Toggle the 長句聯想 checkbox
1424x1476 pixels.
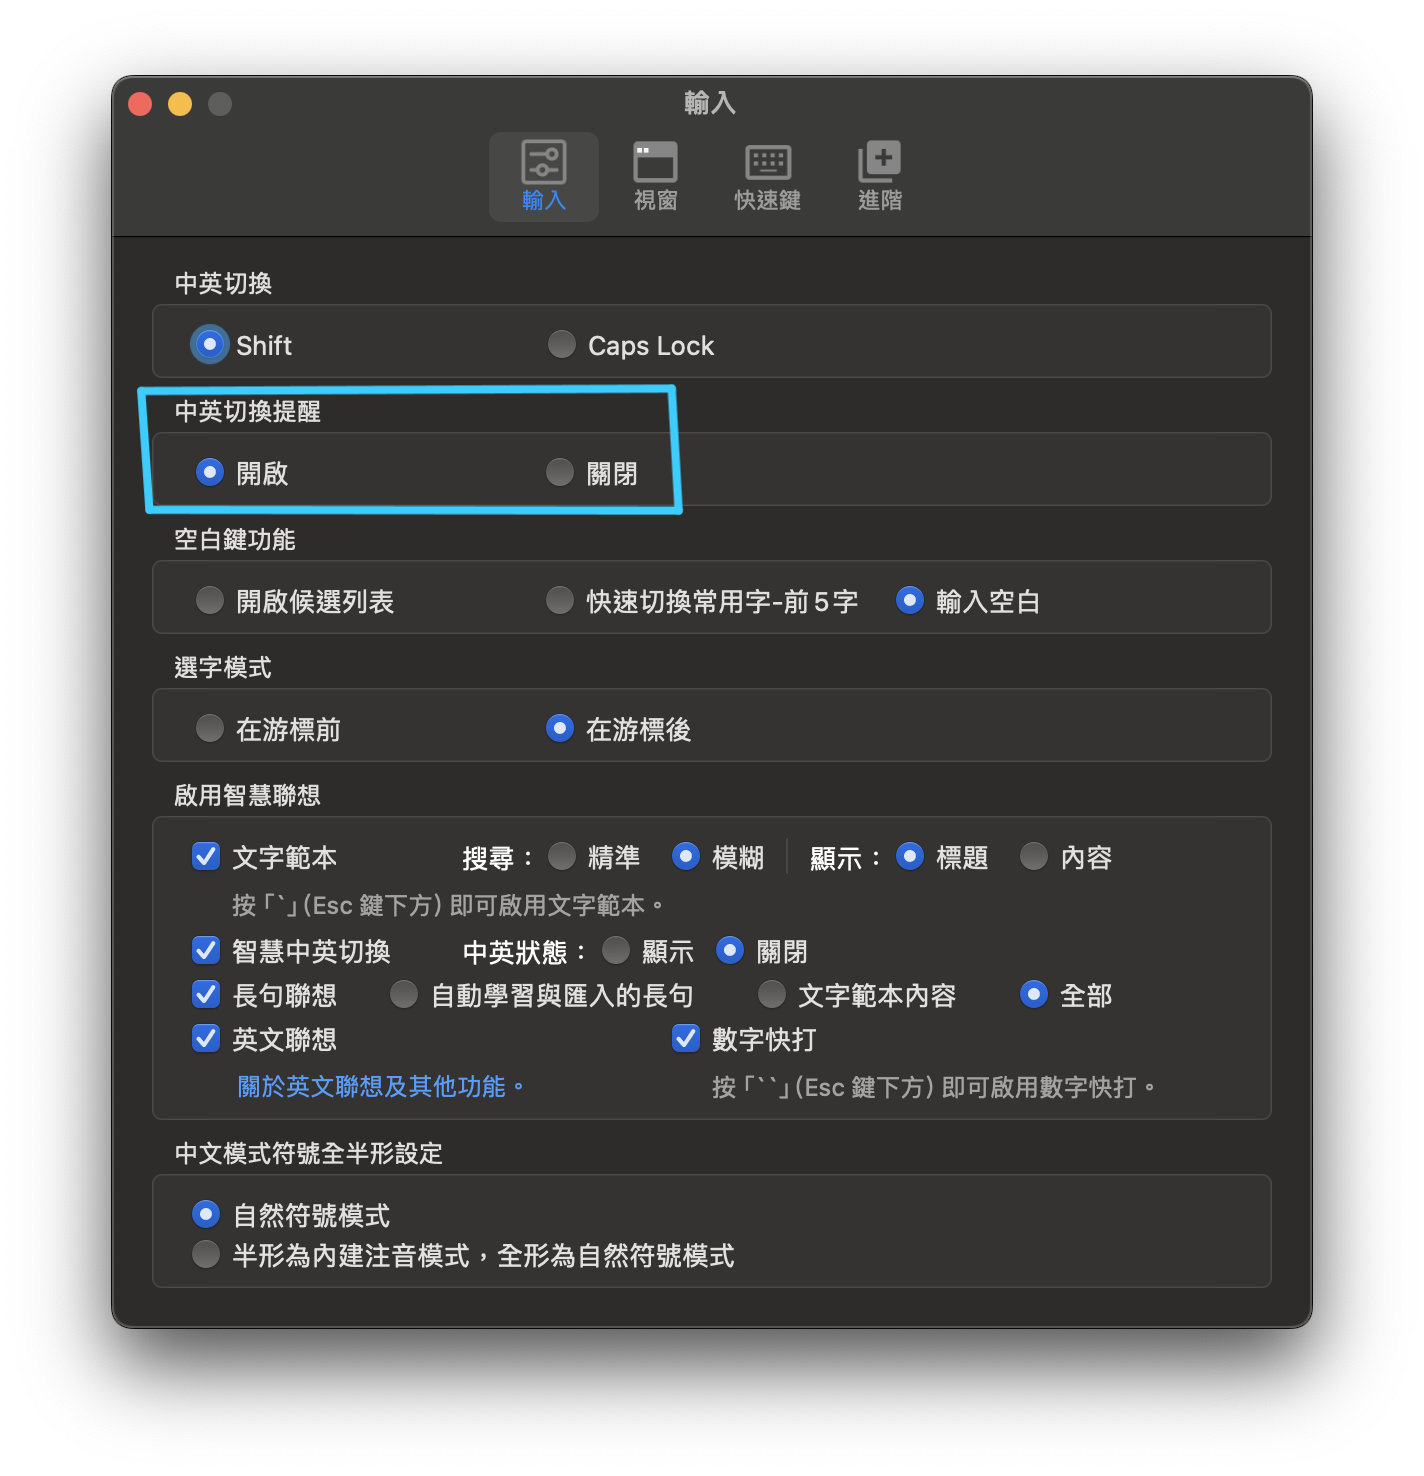point(206,995)
